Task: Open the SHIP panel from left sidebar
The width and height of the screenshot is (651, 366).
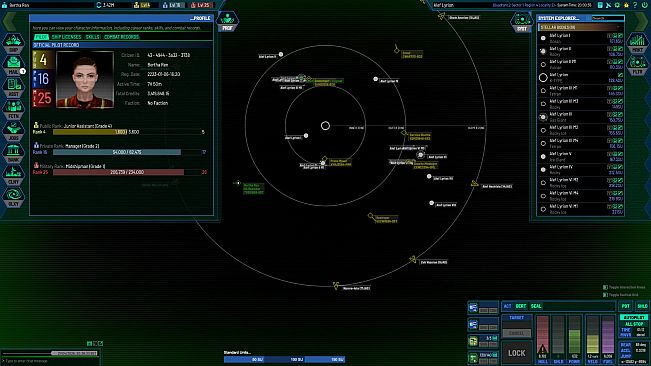Action: (x=13, y=44)
